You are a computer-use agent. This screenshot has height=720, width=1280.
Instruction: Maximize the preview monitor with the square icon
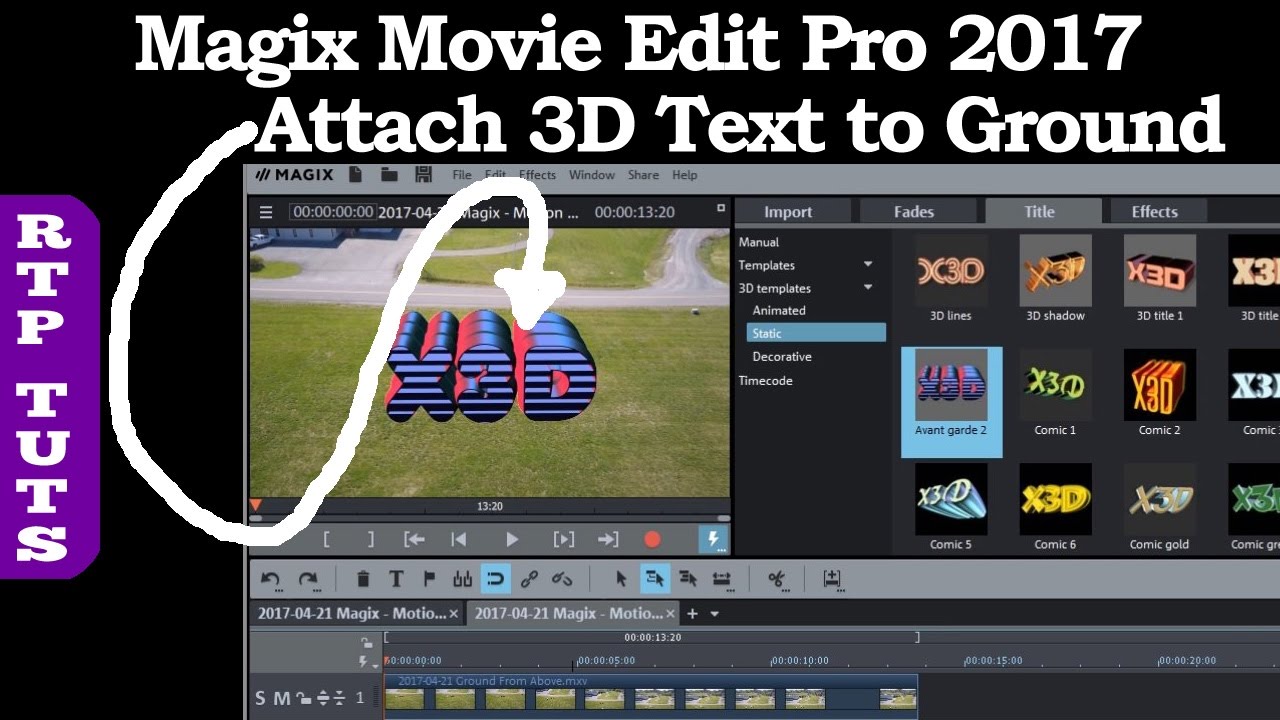tap(721, 209)
